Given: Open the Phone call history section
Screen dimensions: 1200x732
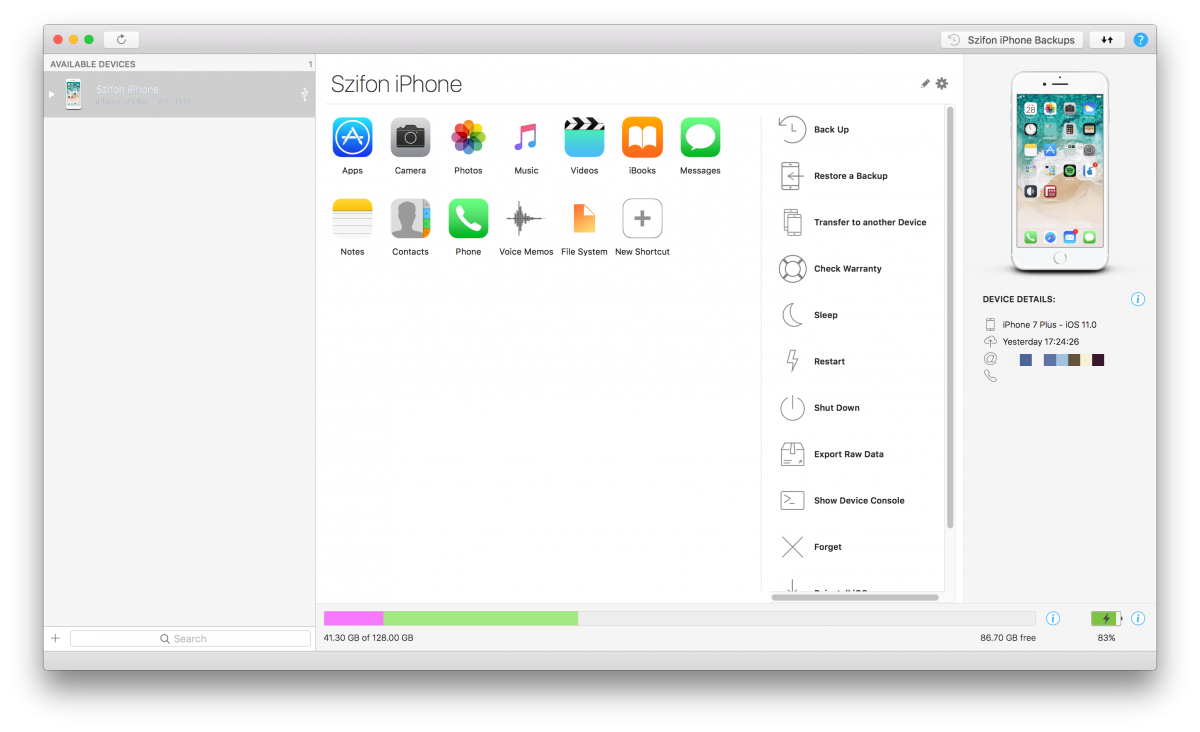Looking at the screenshot, I should (468, 218).
